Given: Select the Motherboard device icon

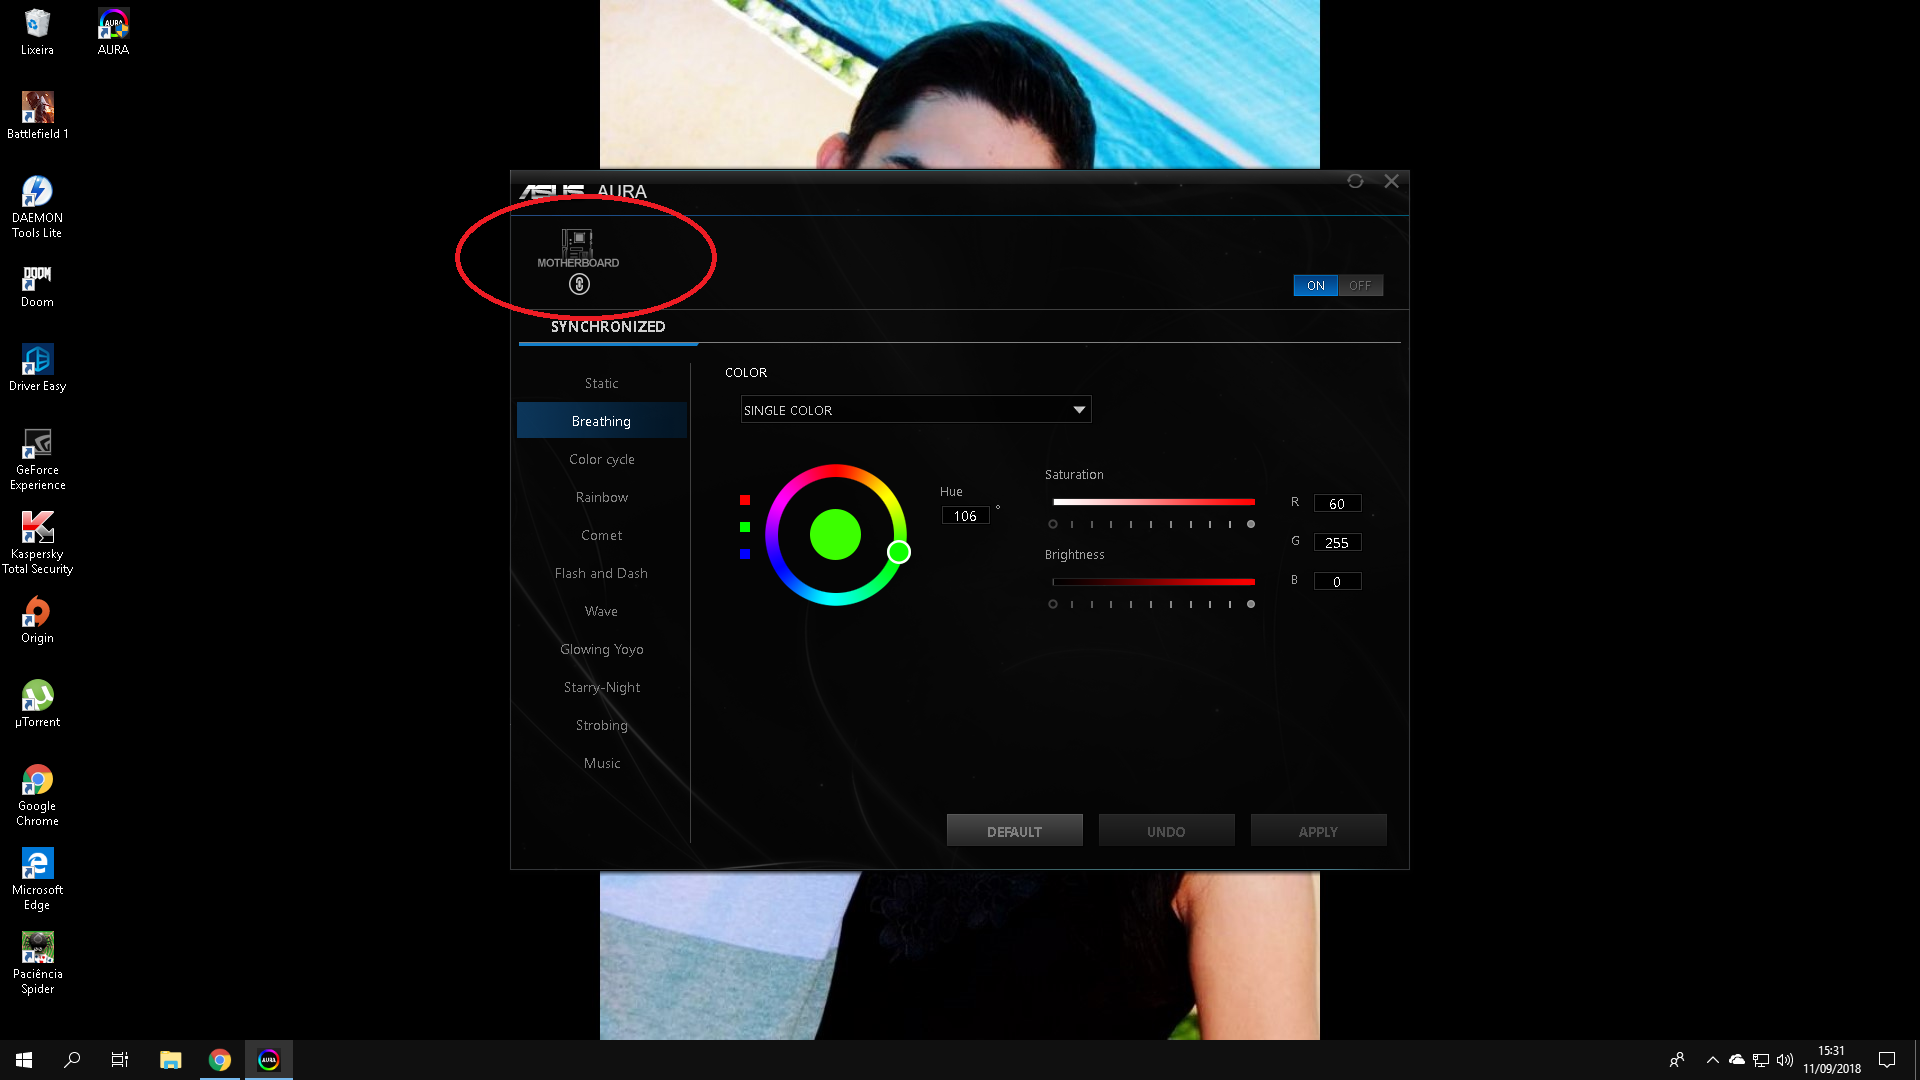Looking at the screenshot, I should pyautogui.click(x=578, y=248).
